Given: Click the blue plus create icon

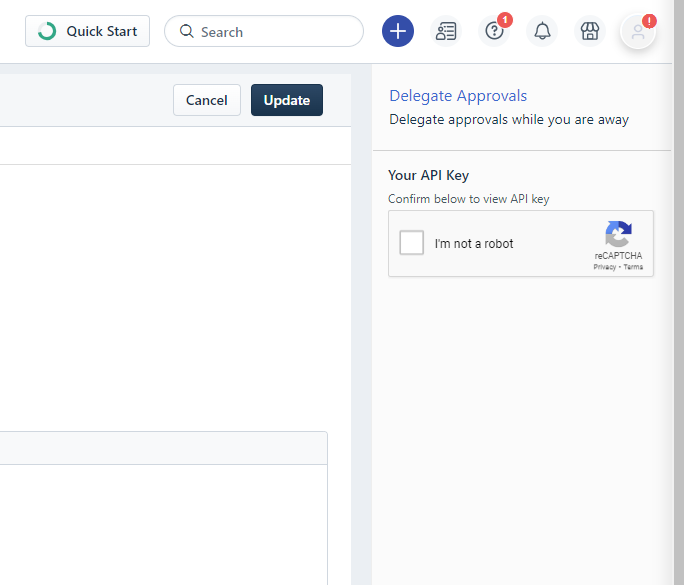Looking at the screenshot, I should click(x=398, y=31).
